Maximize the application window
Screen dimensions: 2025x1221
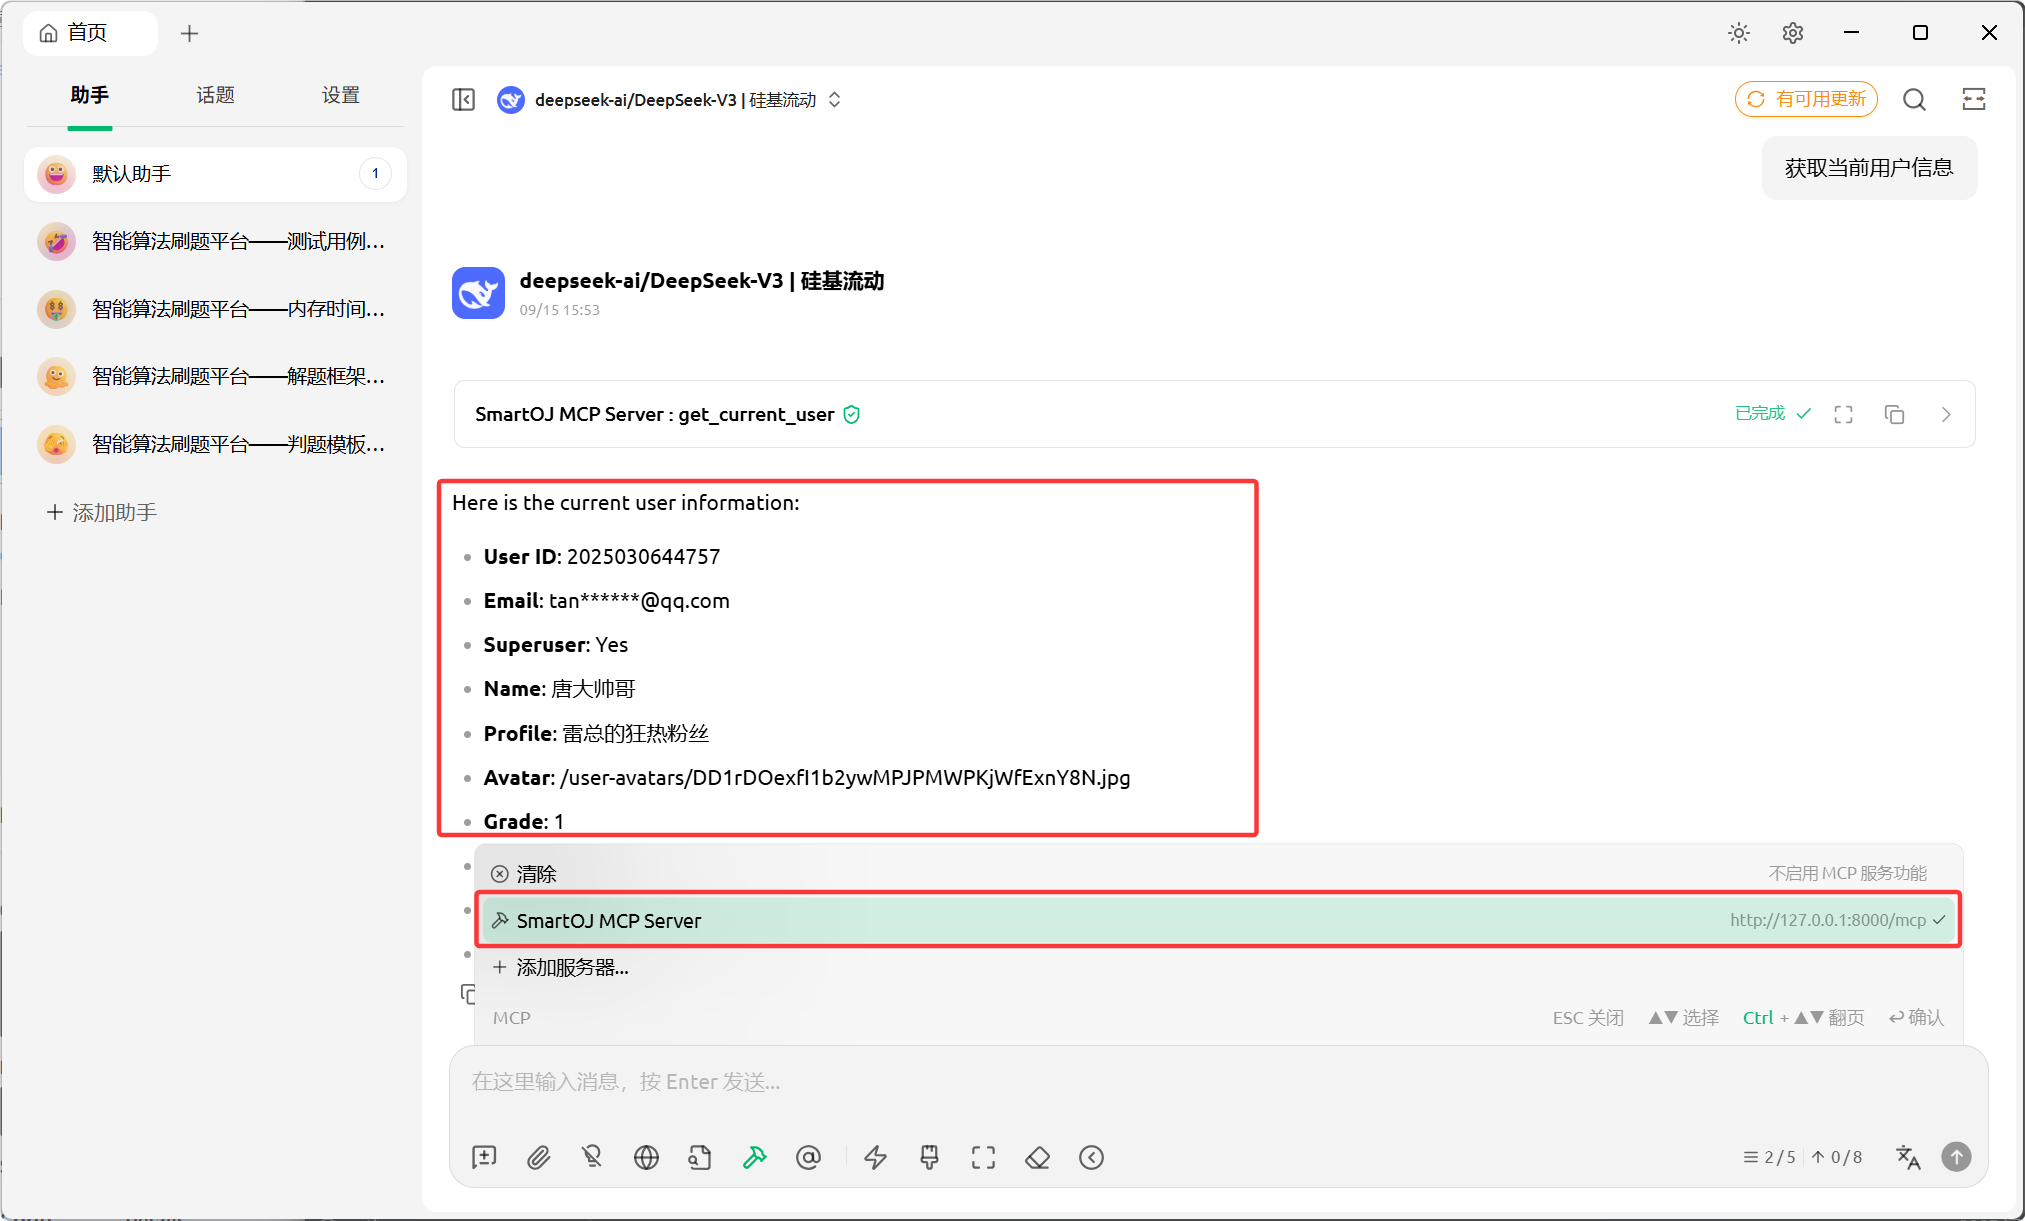(x=1920, y=33)
